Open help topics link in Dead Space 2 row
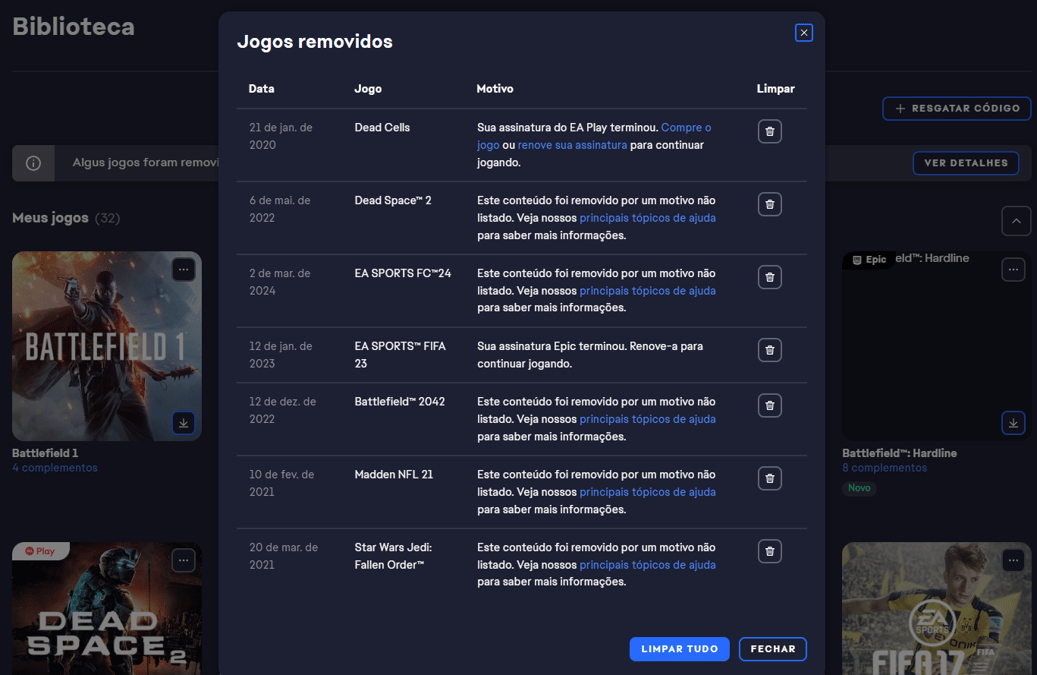This screenshot has height=675, width=1037. pos(647,218)
